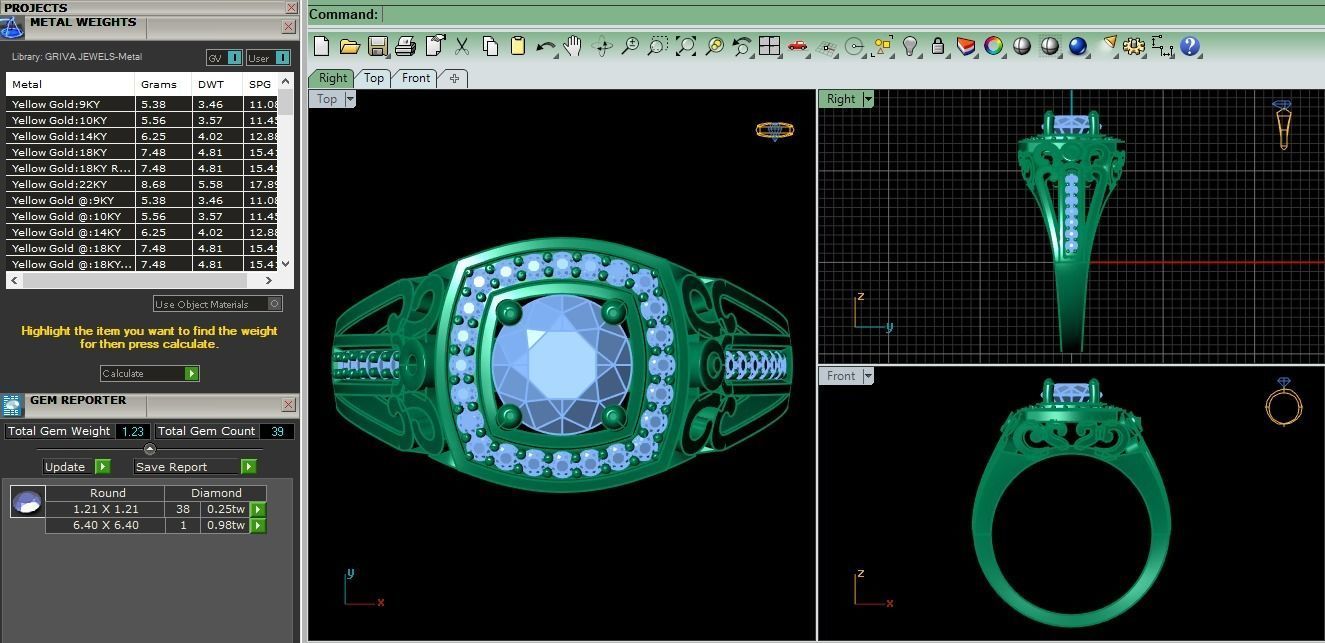Click the Undo View Change icon
This screenshot has height=643, width=1325.
pyautogui.click(x=742, y=46)
